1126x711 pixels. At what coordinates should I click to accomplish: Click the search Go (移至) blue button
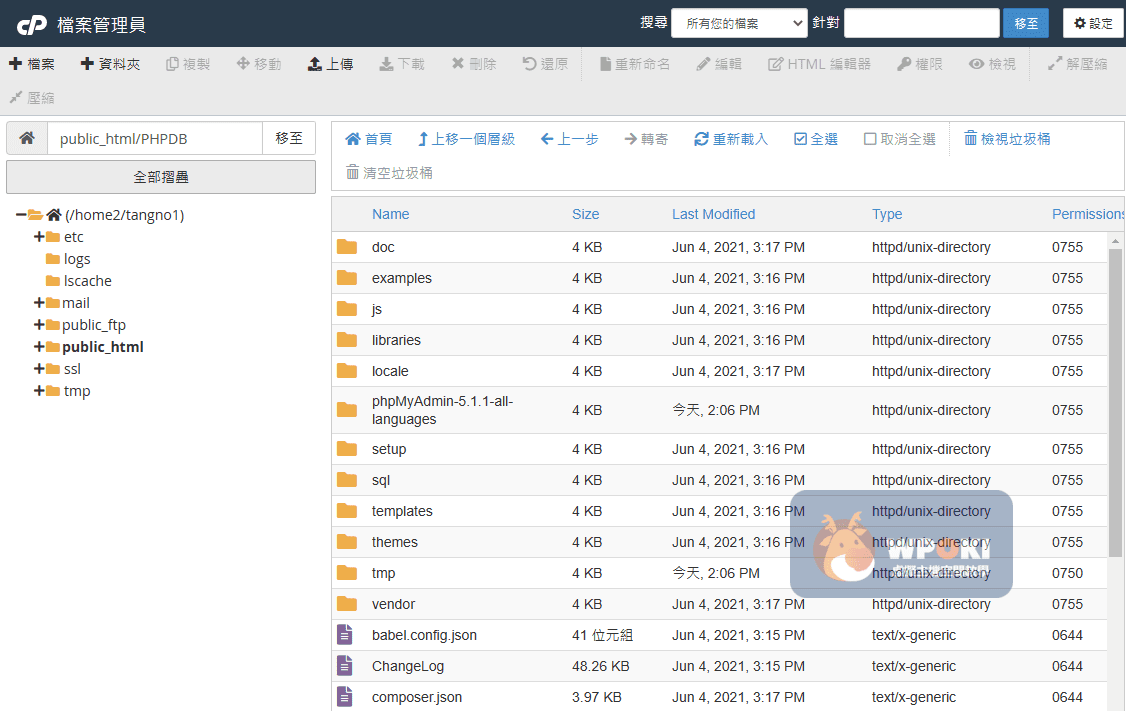coord(1026,23)
